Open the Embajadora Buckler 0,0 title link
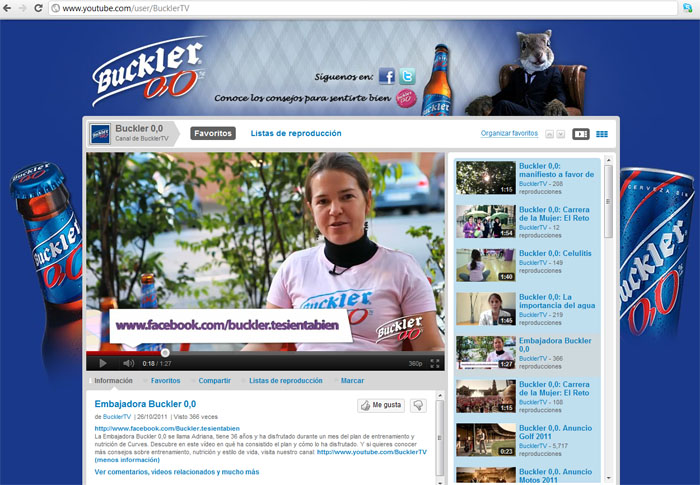The height and width of the screenshot is (485, 700). pos(145,404)
